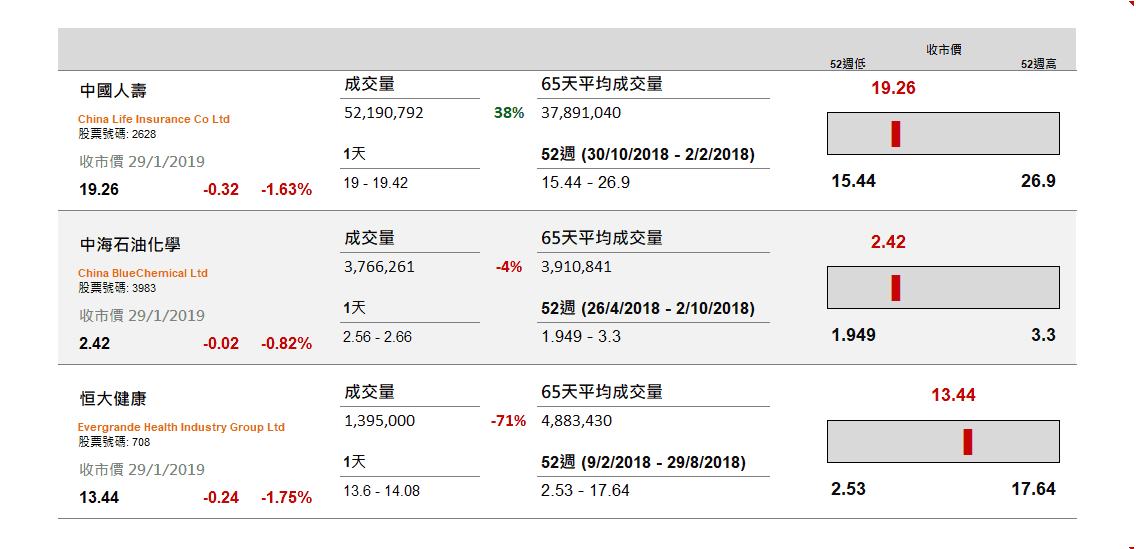
Task: Click the 52週高 header label
Action: coord(1038,63)
